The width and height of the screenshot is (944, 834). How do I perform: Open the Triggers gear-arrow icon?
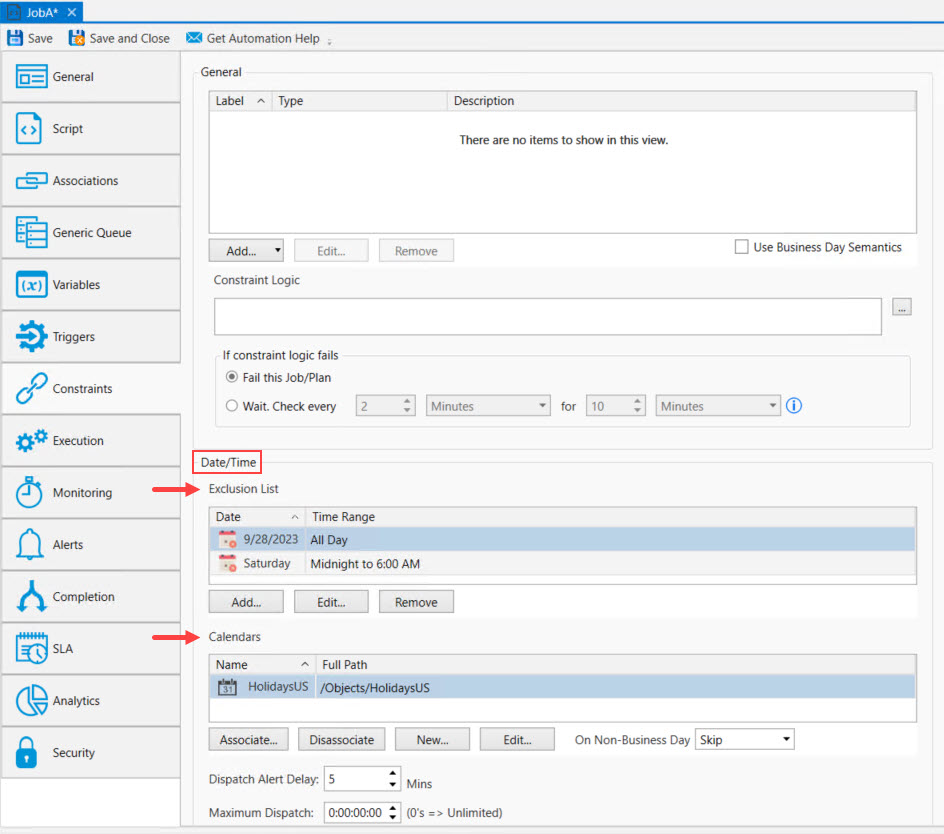[x=31, y=337]
